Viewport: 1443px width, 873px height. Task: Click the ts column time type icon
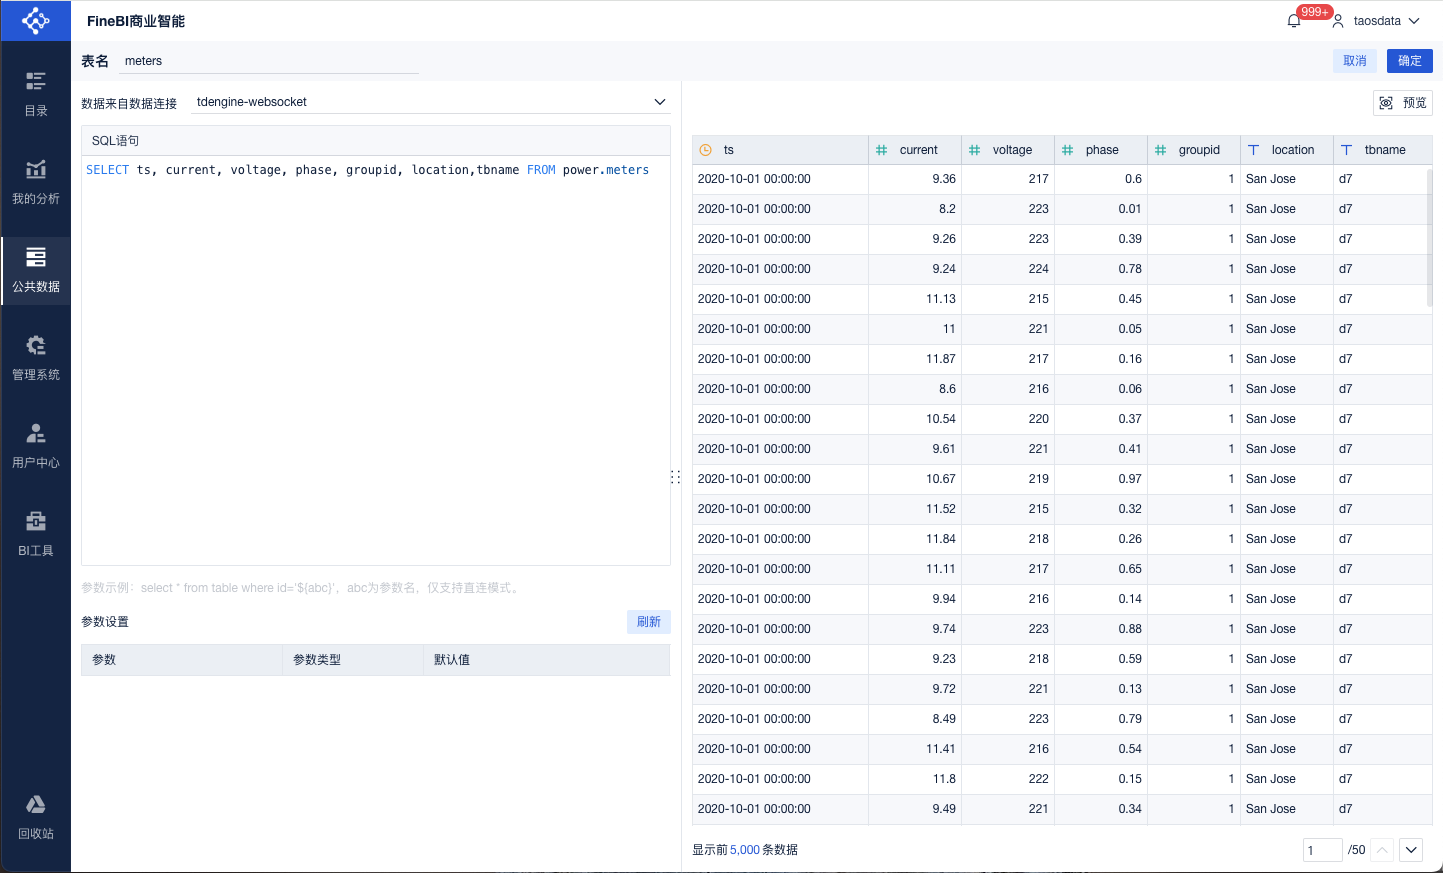click(x=705, y=150)
